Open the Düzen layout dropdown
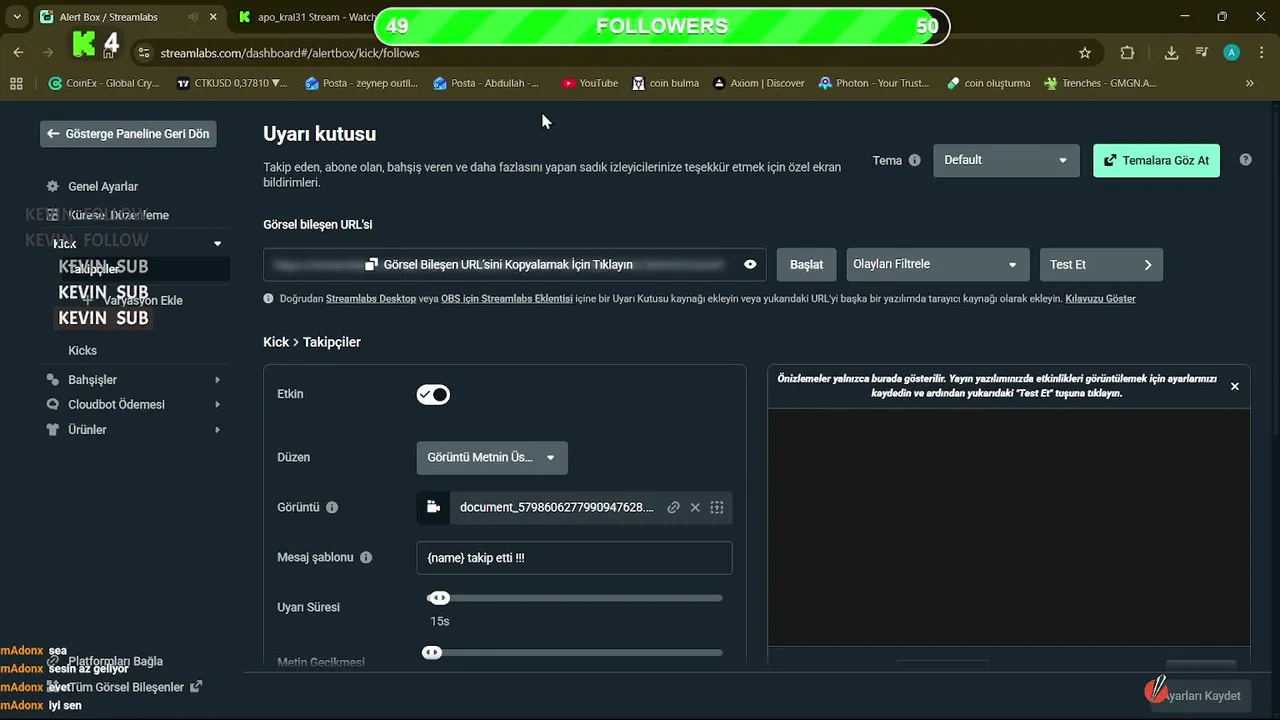The height and width of the screenshot is (720, 1280). click(x=492, y=458)
